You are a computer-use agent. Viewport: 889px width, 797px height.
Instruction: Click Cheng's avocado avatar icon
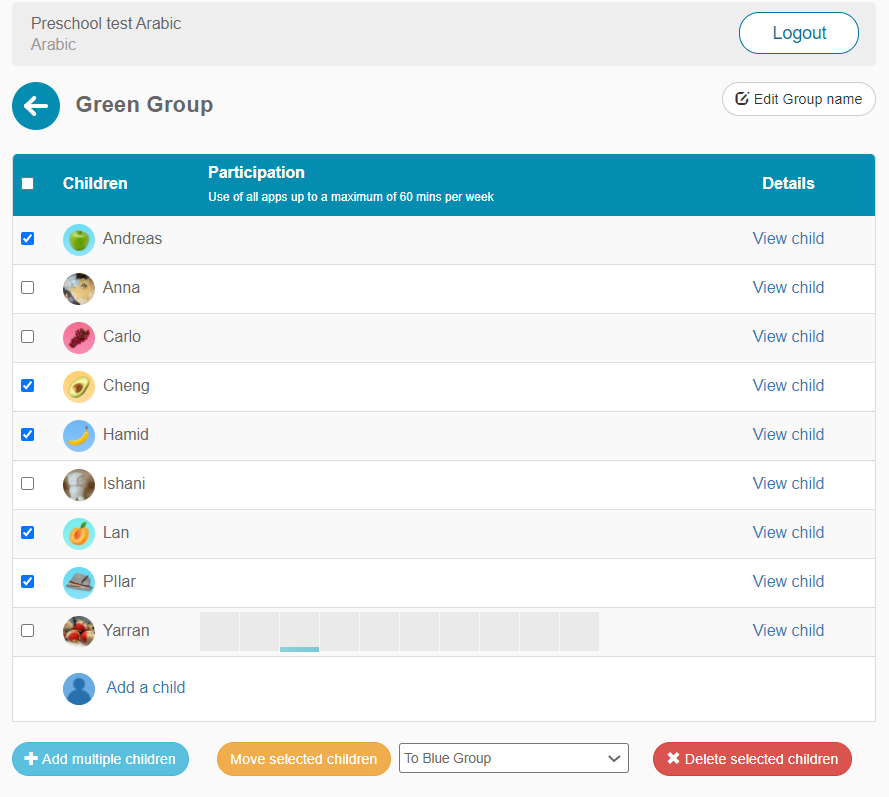pyautogui.click(x=79, y=386)
